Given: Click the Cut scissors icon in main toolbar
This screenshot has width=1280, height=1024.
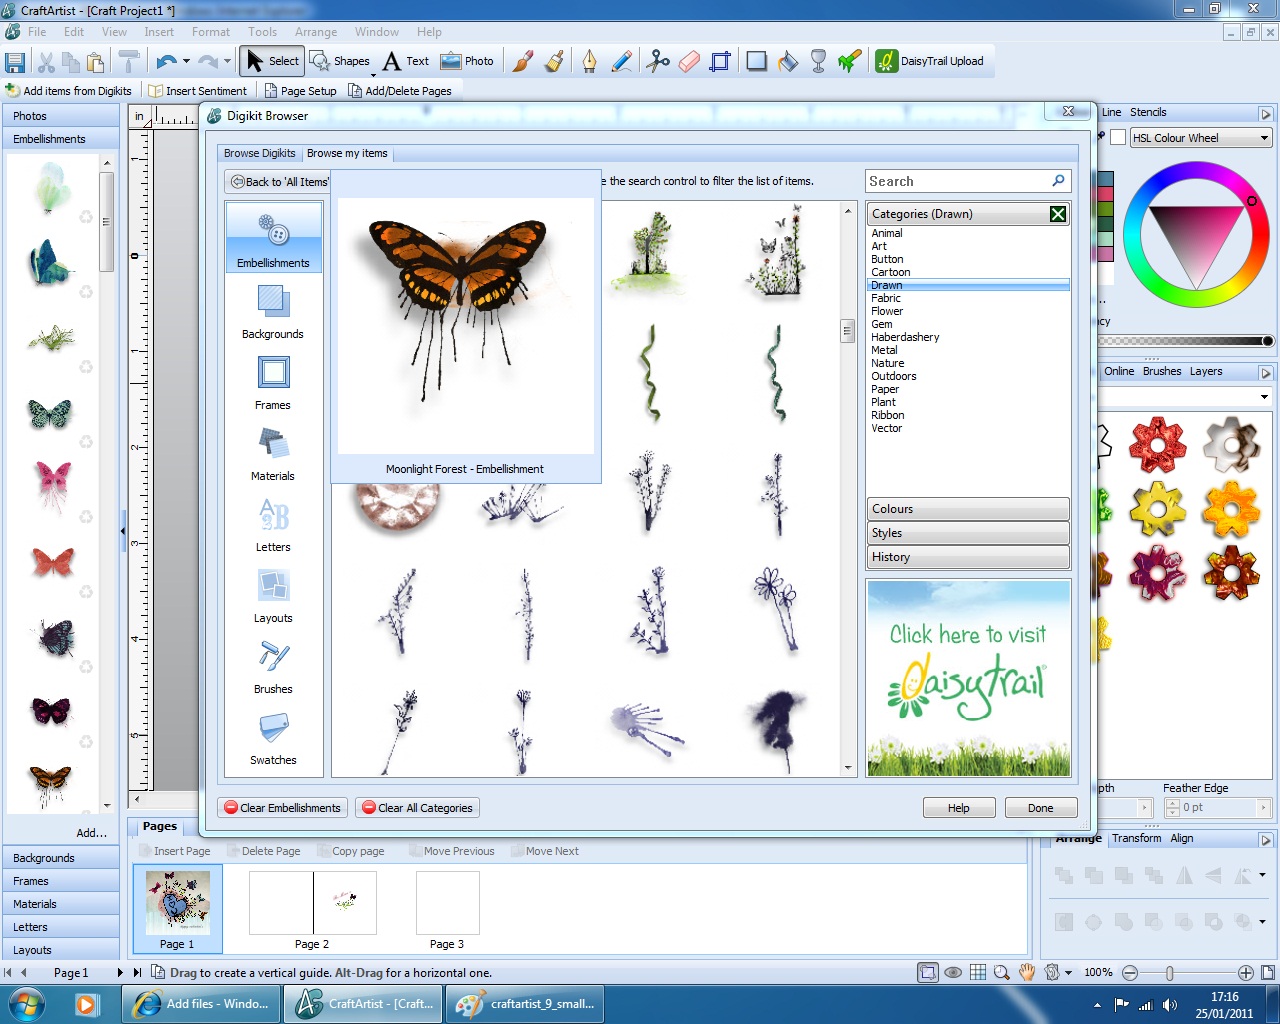Looking at the screenshot, I should tap(46, 62).
